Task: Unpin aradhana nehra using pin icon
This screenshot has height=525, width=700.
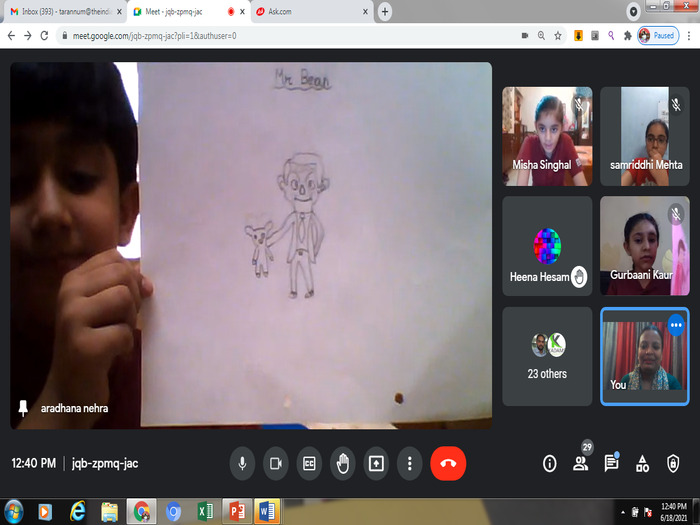Action: coord(23,408)
